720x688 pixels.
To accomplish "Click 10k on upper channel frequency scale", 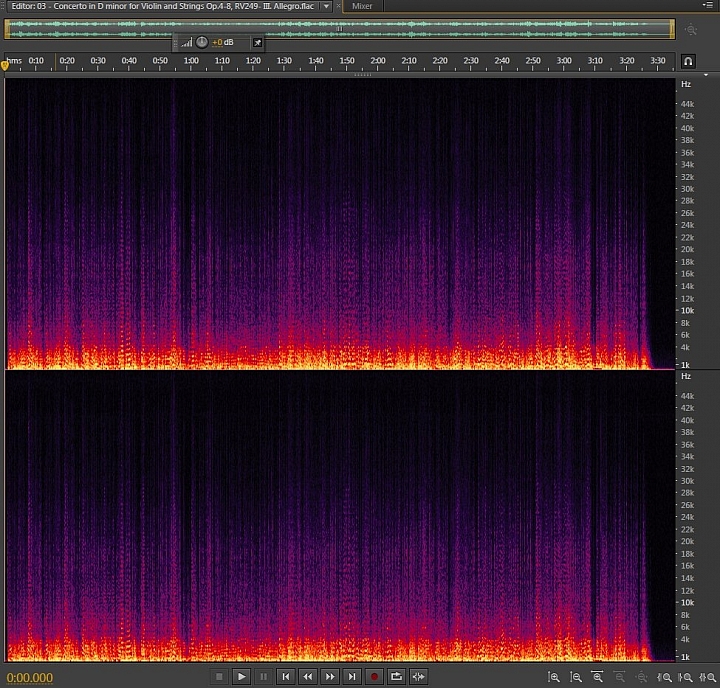I will click(x=687, y=311).
